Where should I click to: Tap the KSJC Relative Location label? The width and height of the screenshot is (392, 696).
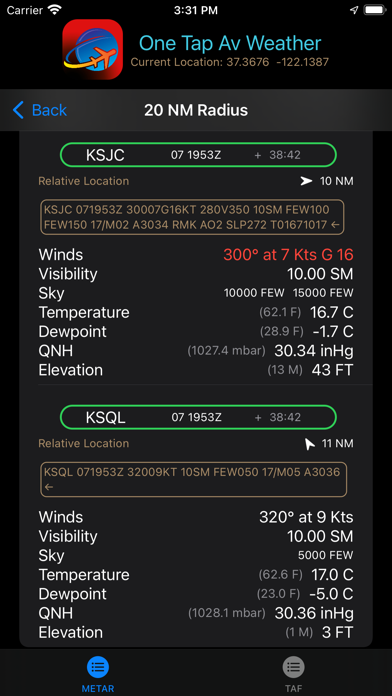click(x=83, y=181)
